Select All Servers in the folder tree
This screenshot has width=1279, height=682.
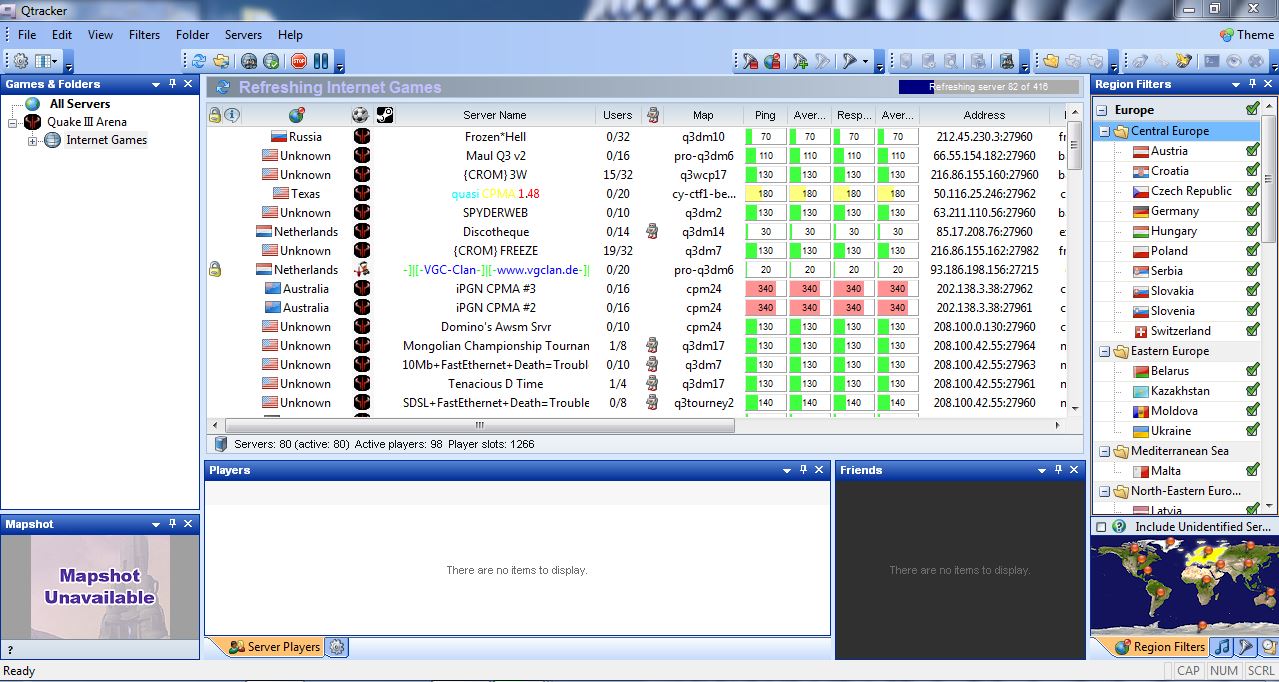point(80,103)
